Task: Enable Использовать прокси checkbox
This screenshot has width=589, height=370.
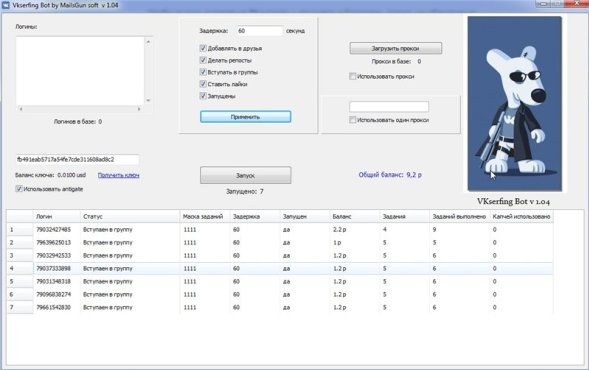Action: coord(352,76)
